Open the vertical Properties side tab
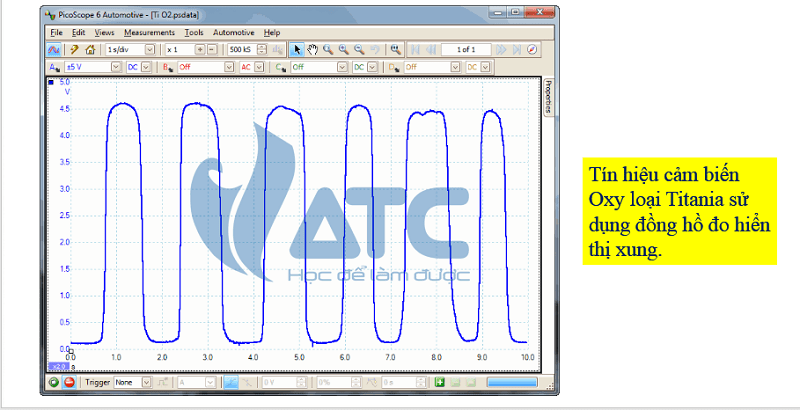The width and height of the screenshot is (800, 410). tap(548, 99)
